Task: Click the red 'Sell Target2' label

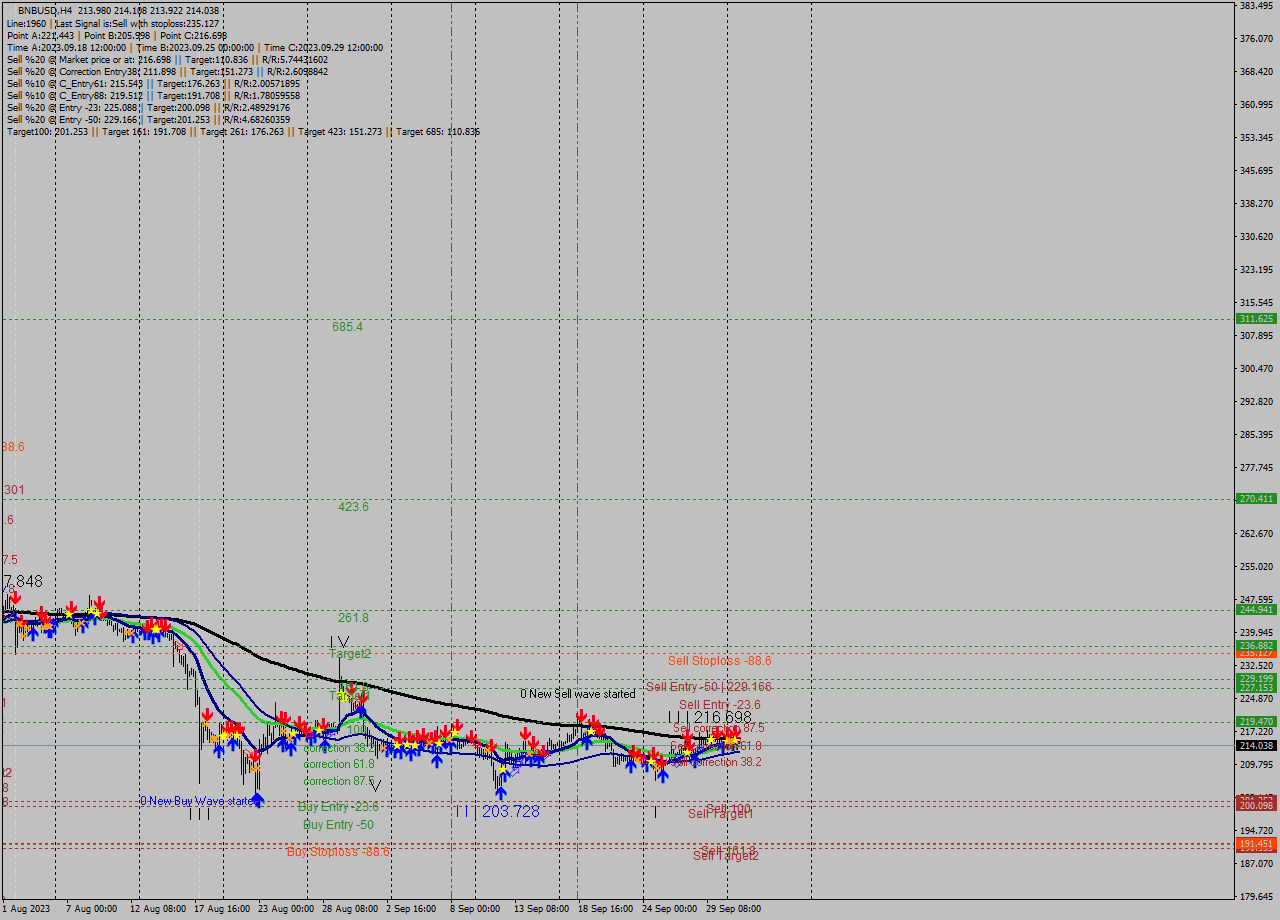Action: [725, 856]
